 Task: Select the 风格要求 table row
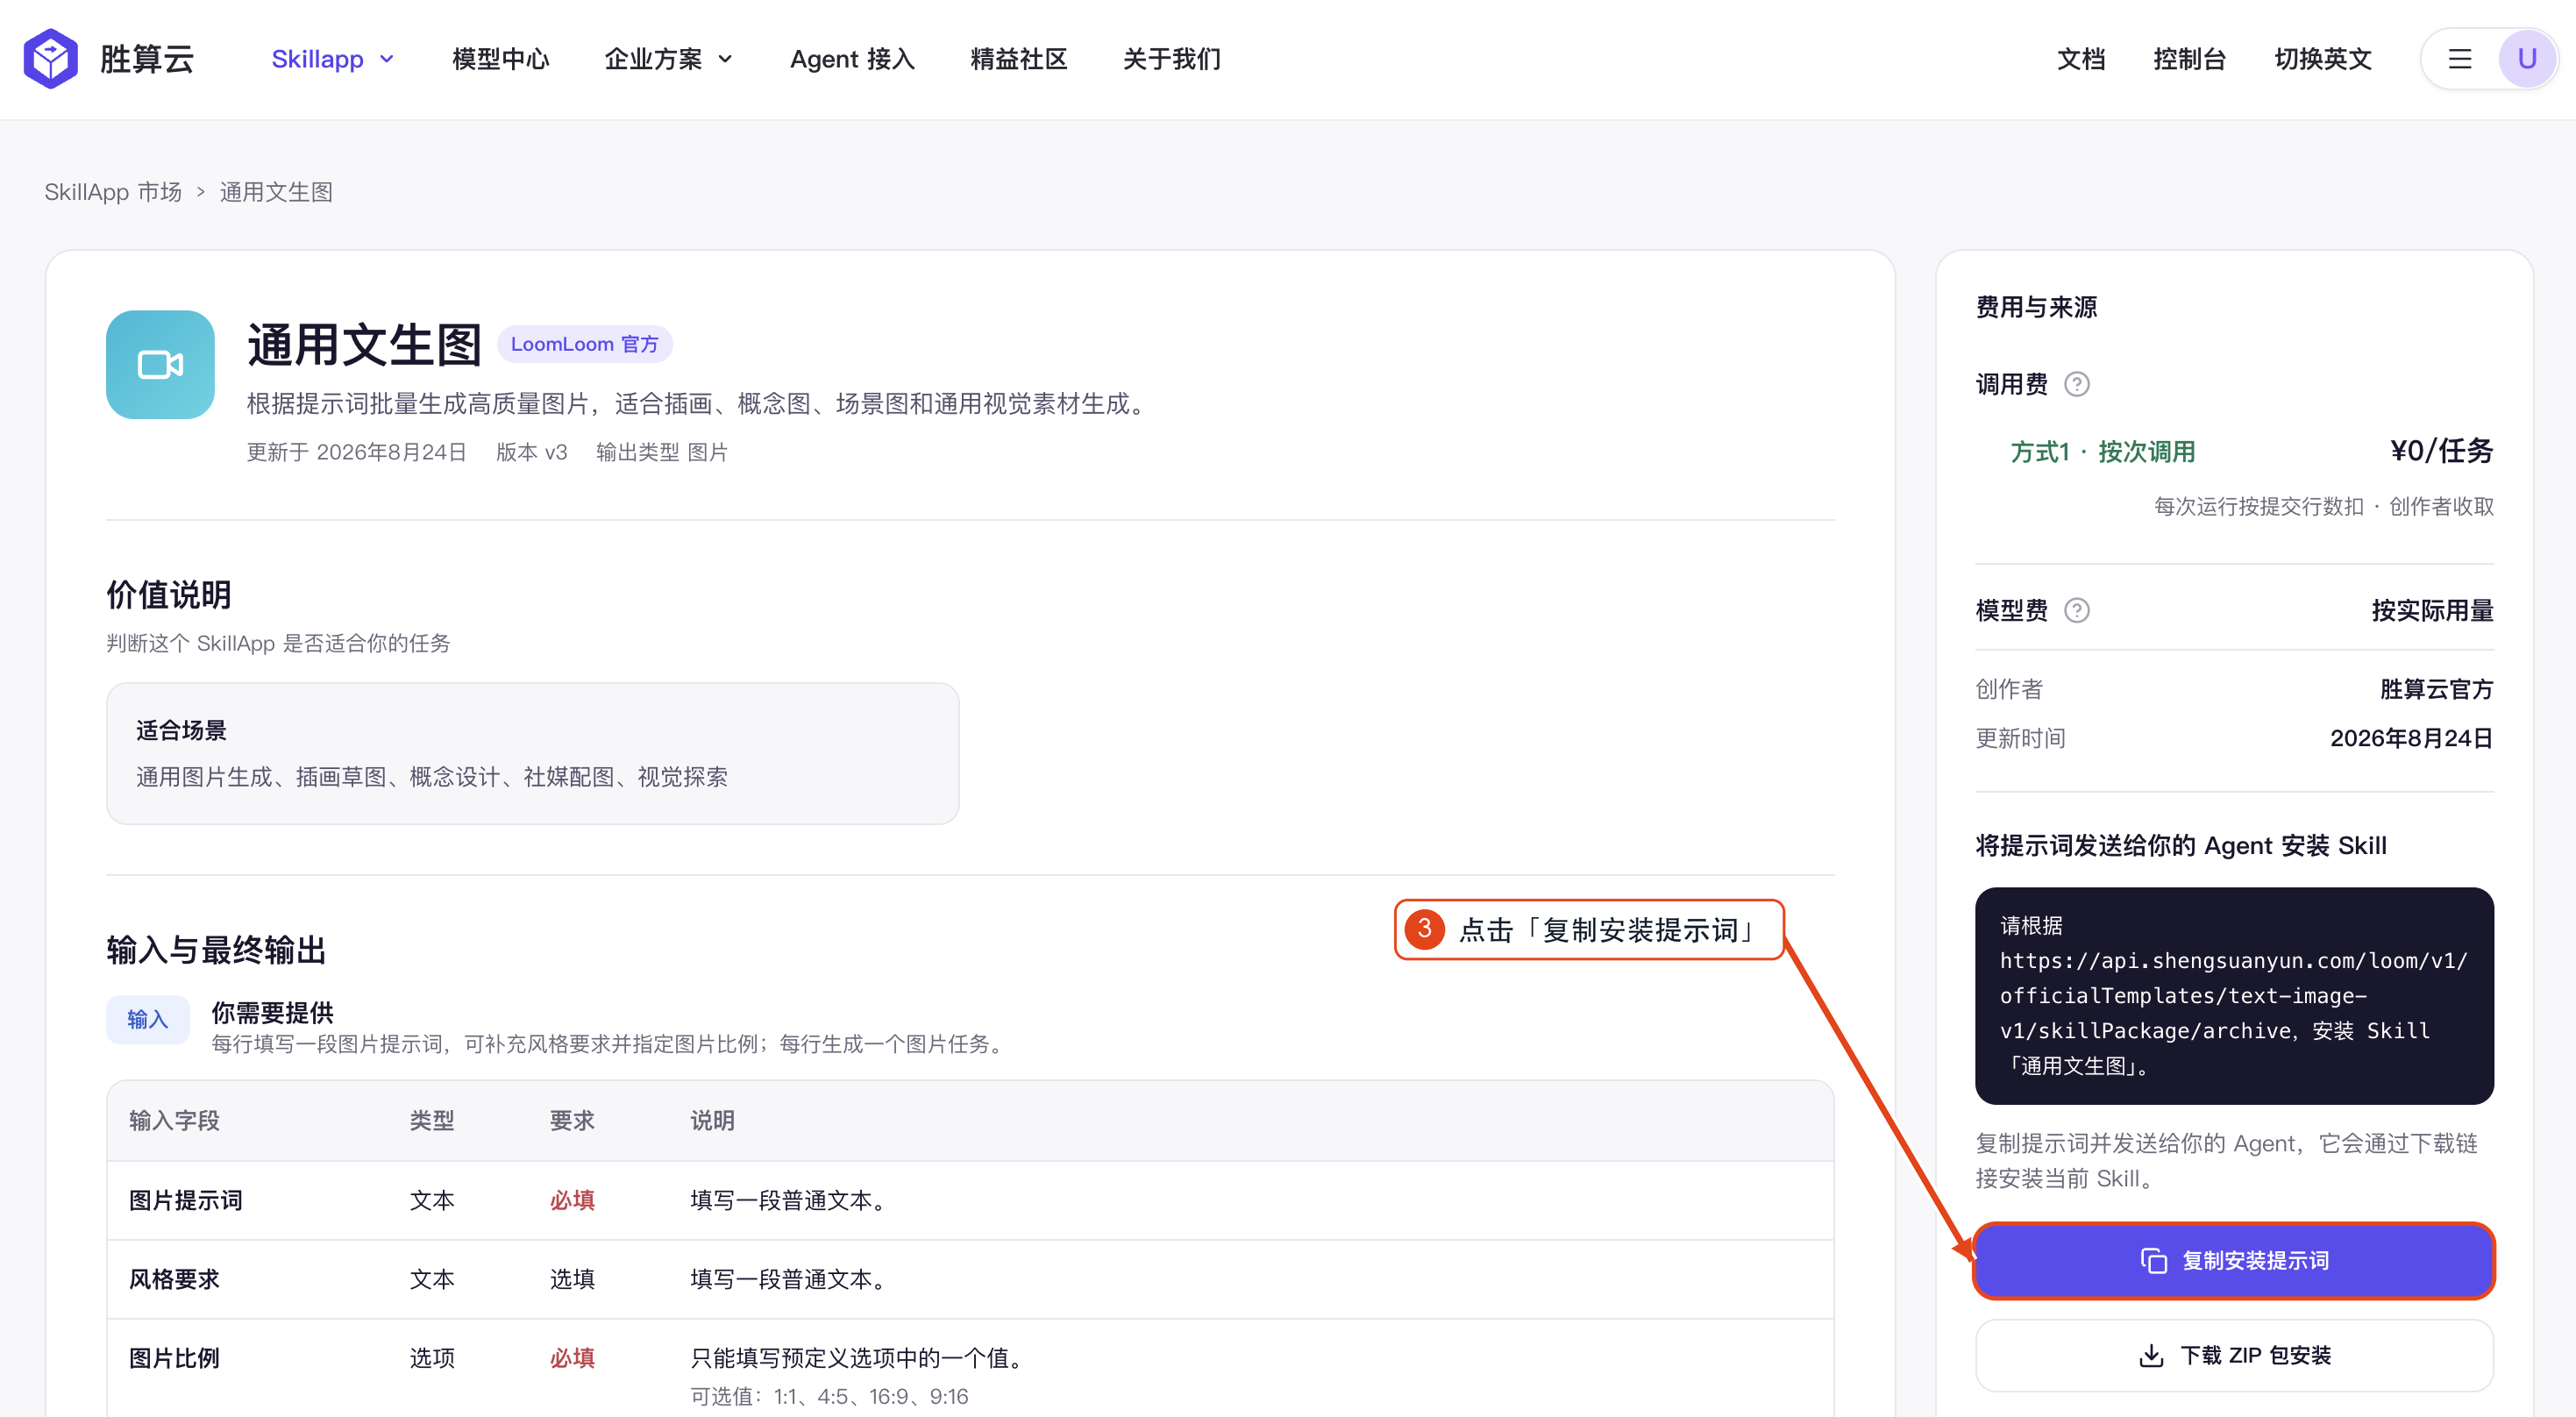970,1279
